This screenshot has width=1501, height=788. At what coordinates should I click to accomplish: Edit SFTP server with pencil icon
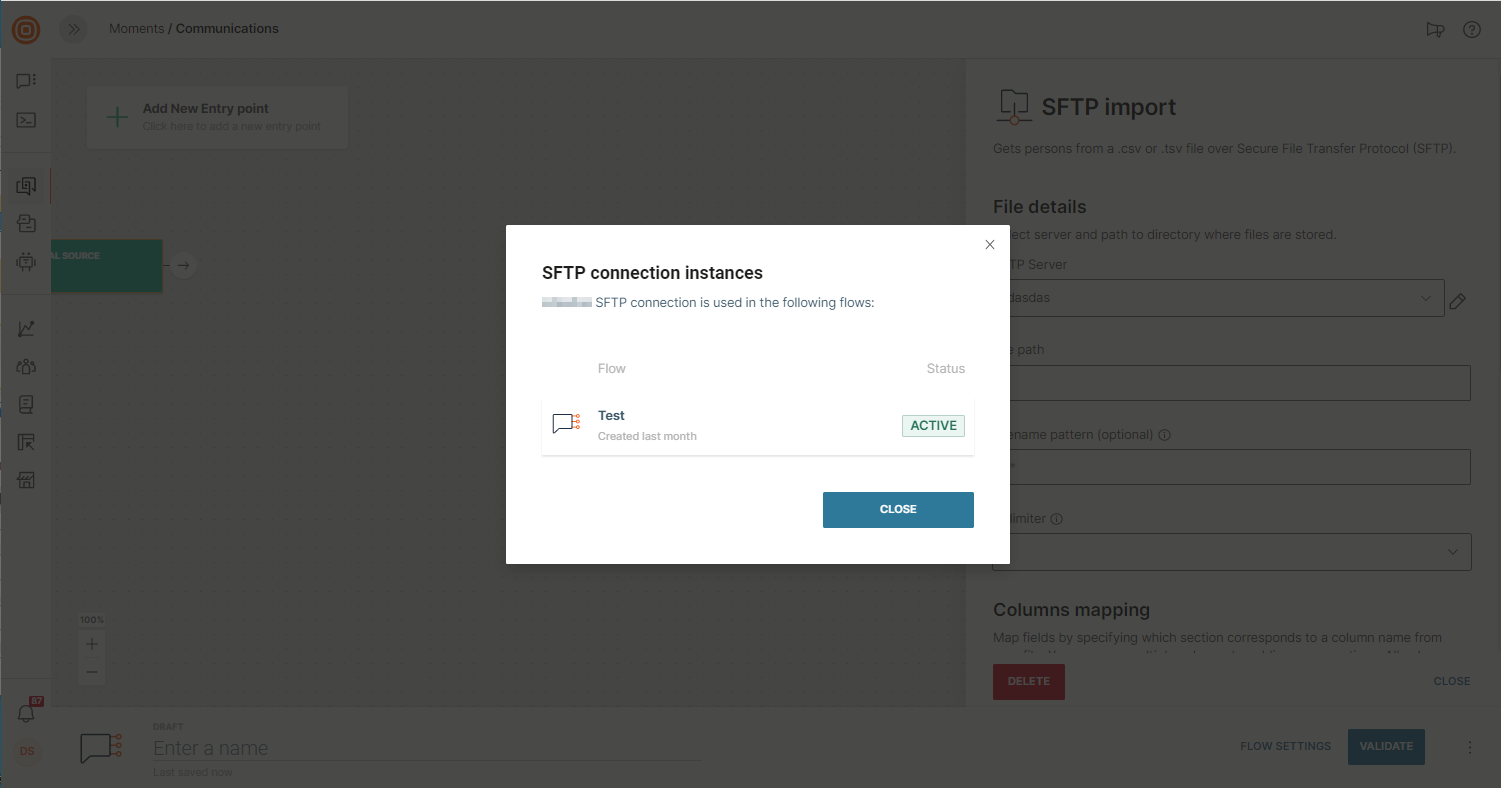pyautogui.click(x=1457, y=301)
